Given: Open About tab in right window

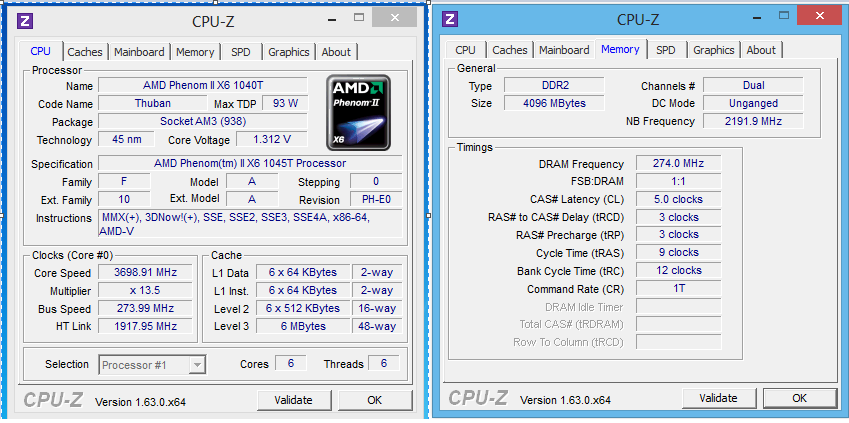Looking at the screenshot, I should pos(761,50).
